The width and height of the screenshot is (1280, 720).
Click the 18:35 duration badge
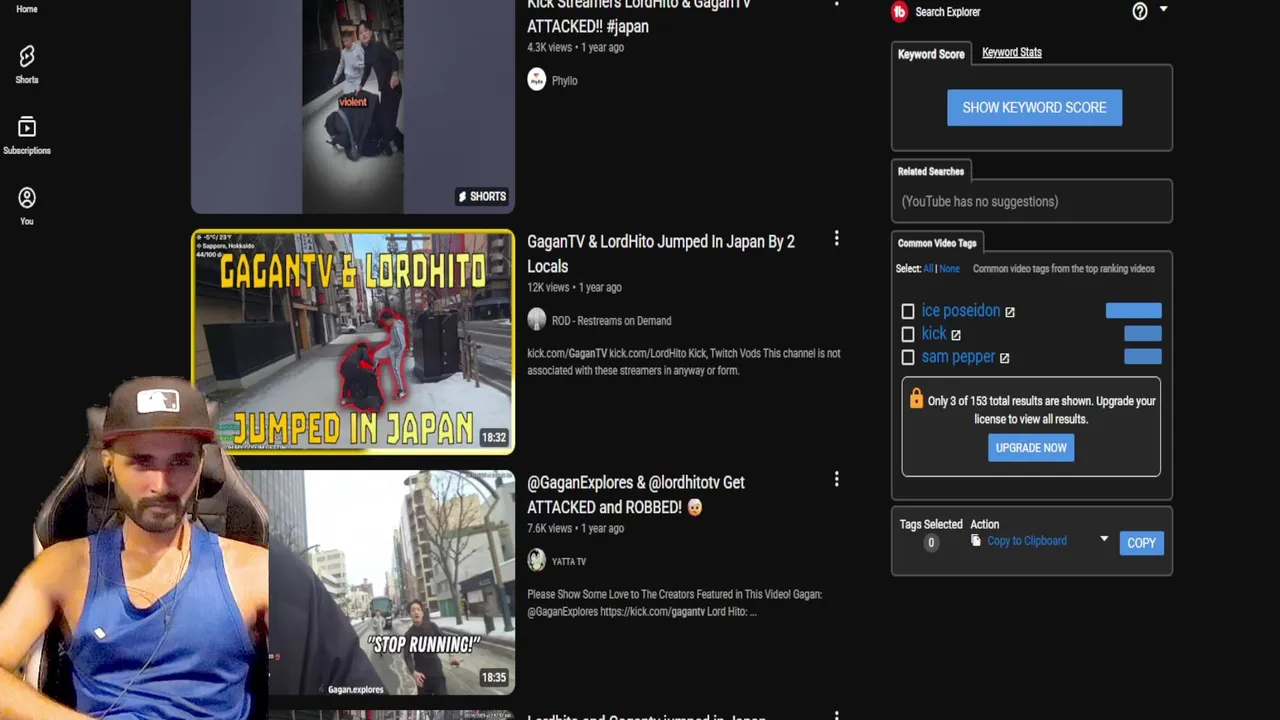click(494, 677)
